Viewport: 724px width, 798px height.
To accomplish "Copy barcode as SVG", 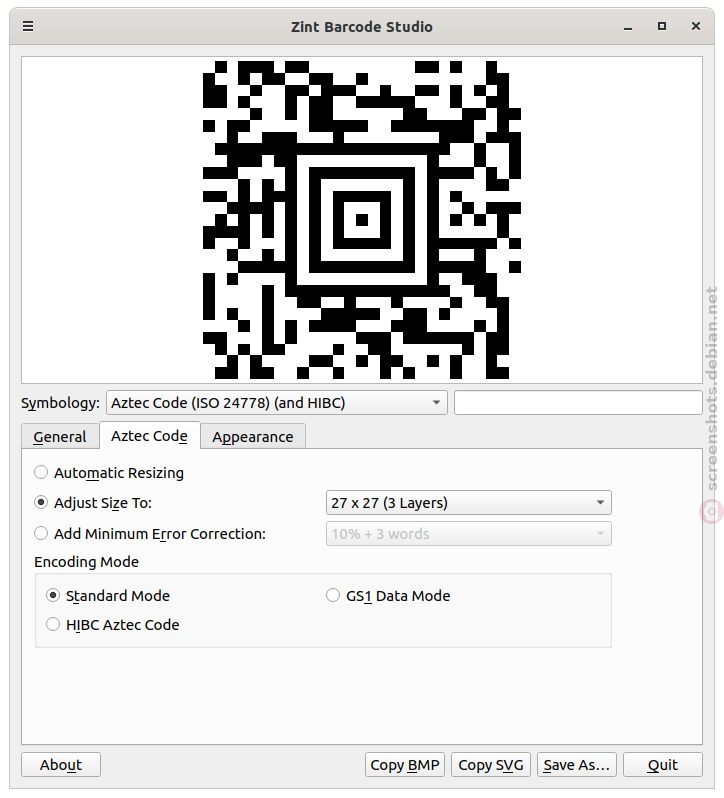I will click(491, 764).
